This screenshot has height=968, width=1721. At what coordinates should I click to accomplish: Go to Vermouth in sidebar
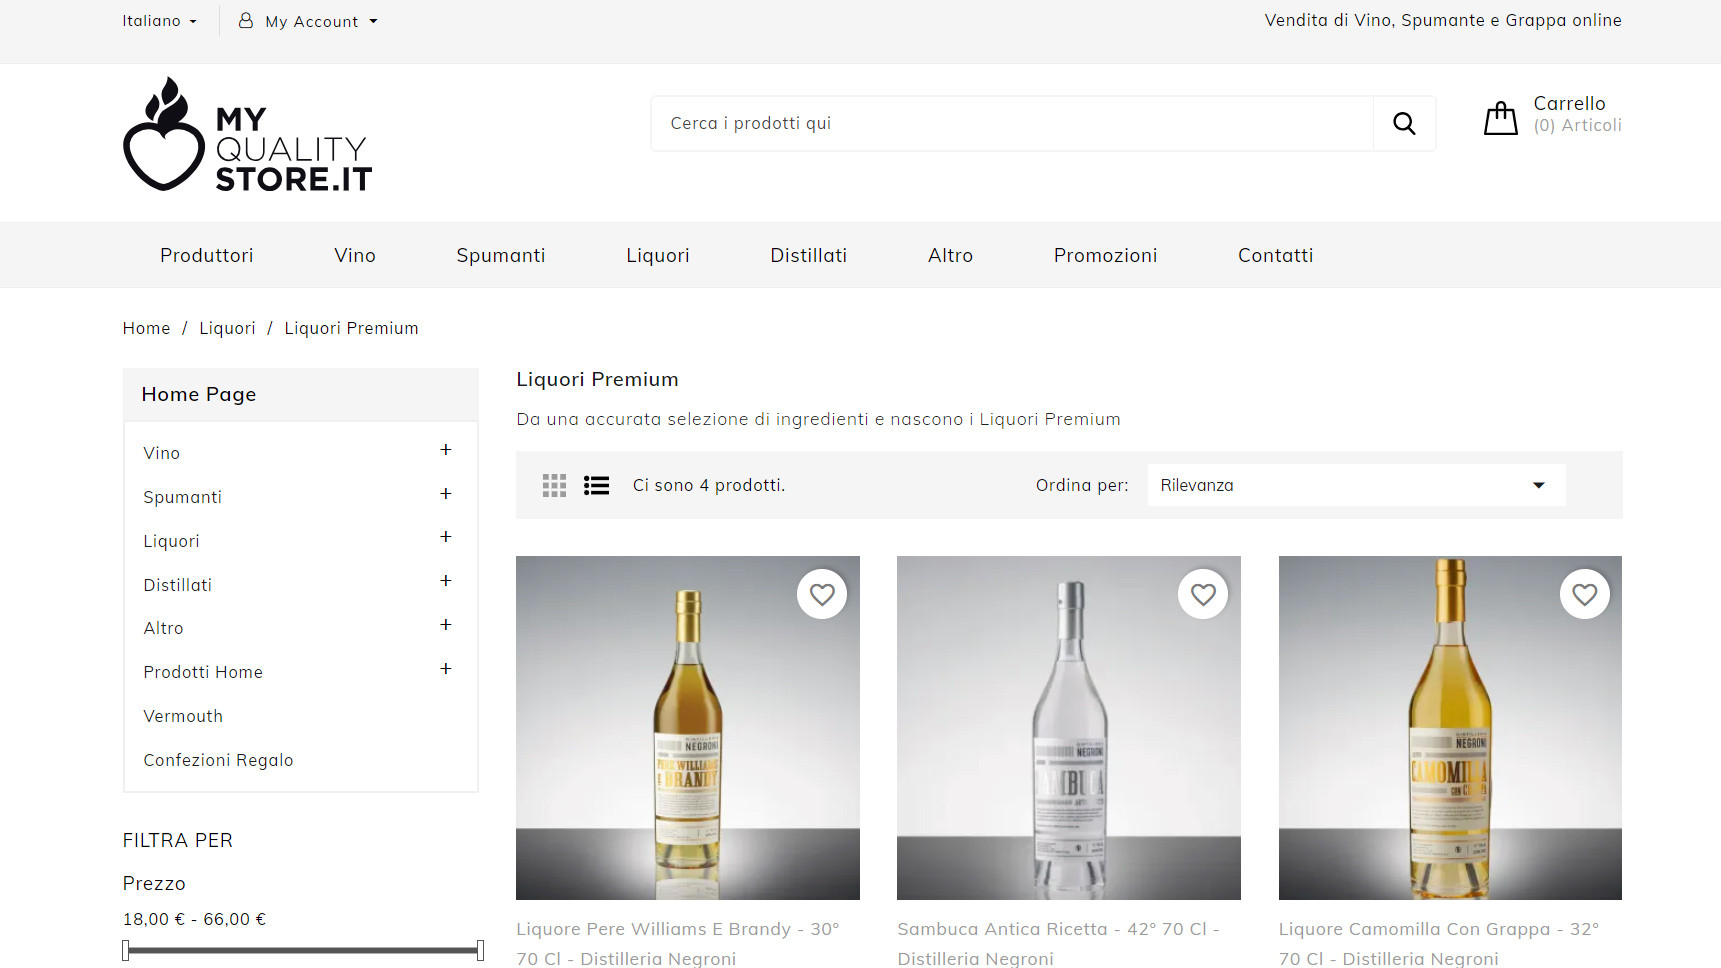point(183,716)
